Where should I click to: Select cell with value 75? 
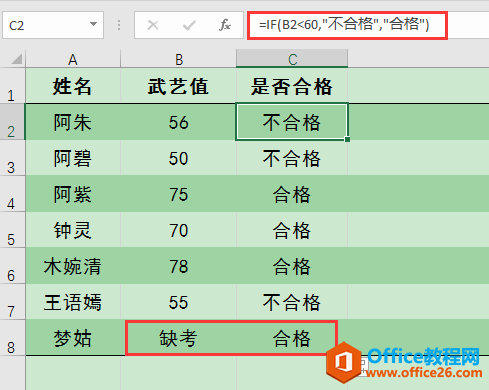(x=179, y=194)
